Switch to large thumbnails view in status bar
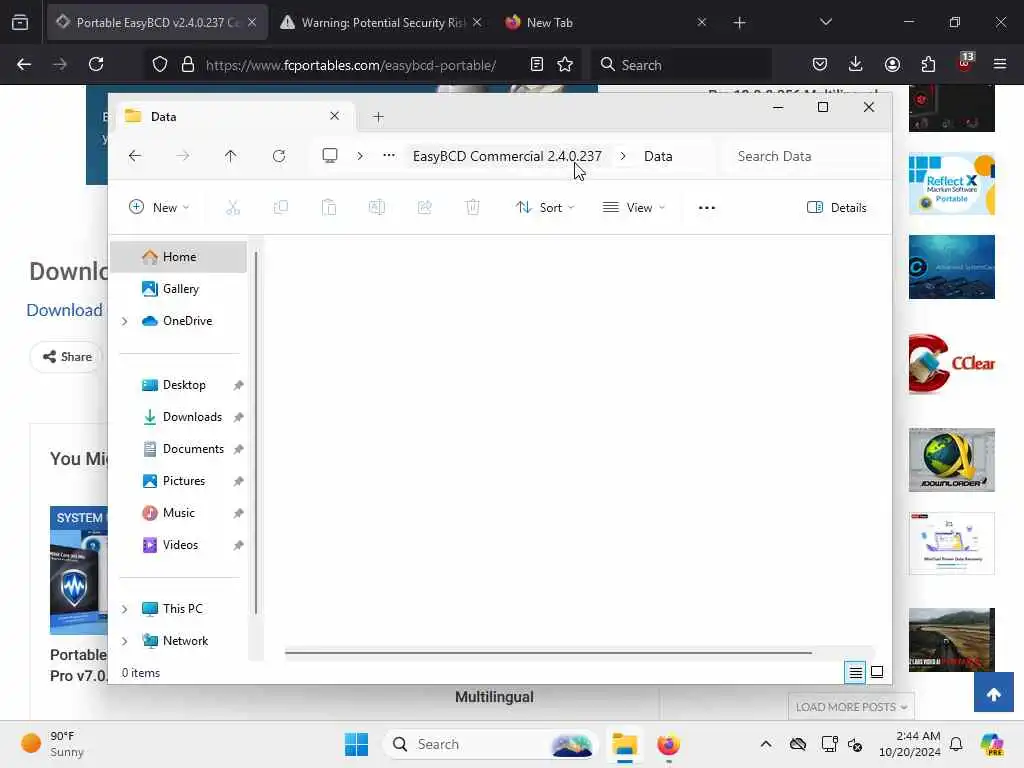The height and width of the screenshot is (768, 1024). click(x=877, y=672)
